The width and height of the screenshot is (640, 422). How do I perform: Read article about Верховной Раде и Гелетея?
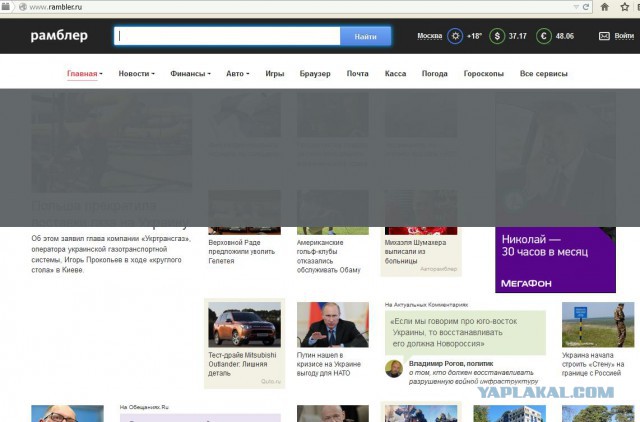pyautogui.click(x=242, y=251)
